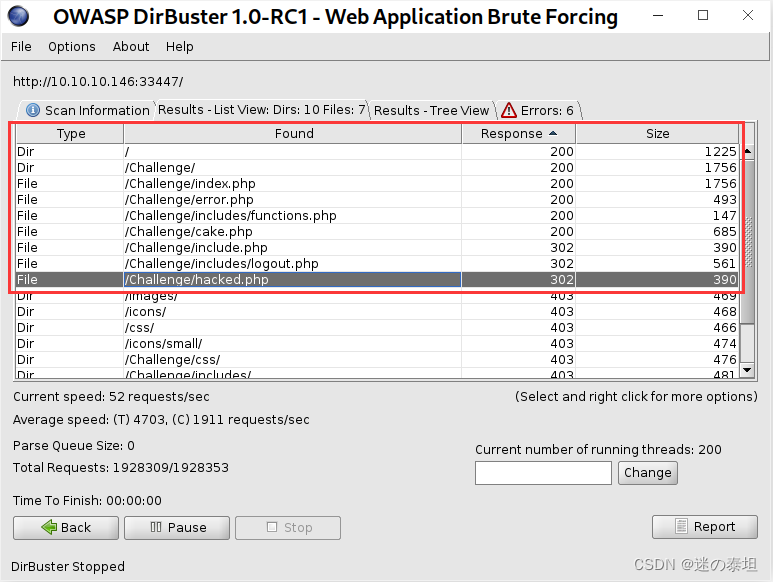Viewport: 773px width, 582px height.
Task: Select /Challenge/cake.php row
Action: click(377, 232)
